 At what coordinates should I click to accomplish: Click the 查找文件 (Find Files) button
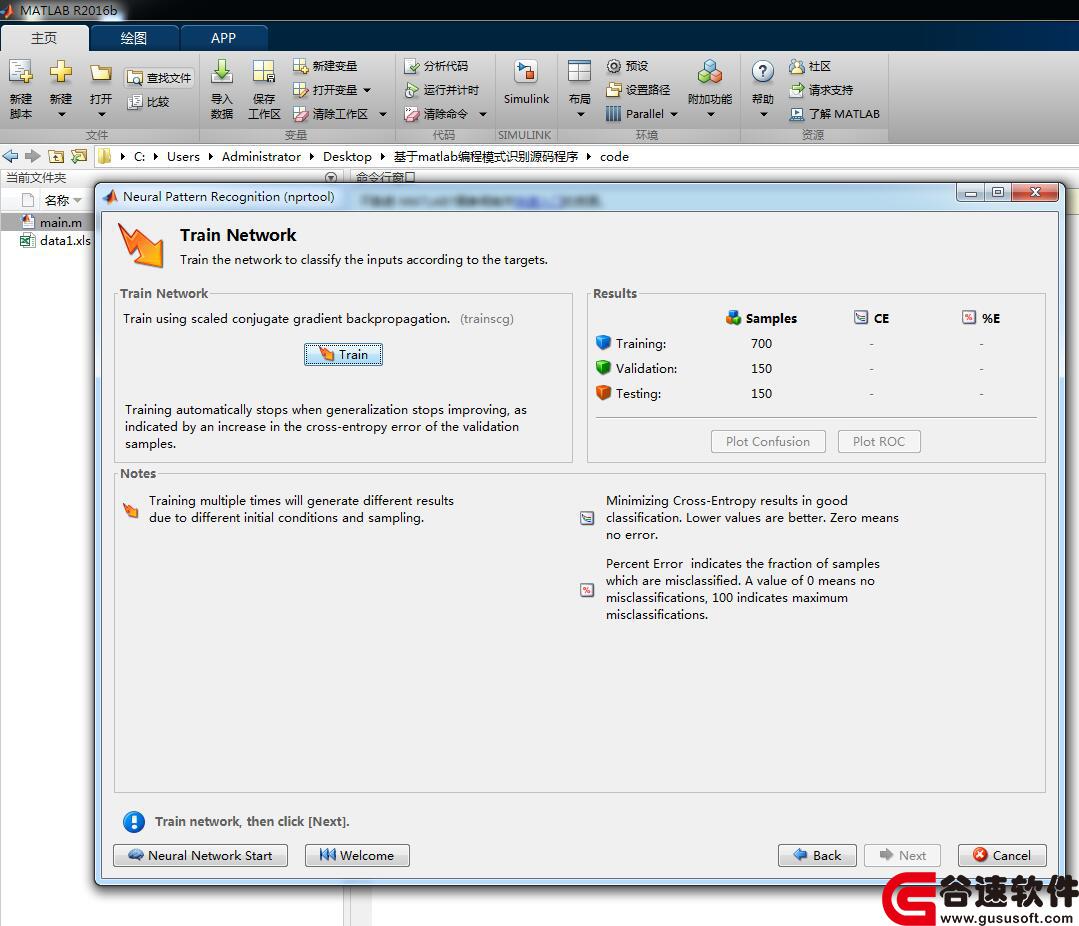click(159, 78)
